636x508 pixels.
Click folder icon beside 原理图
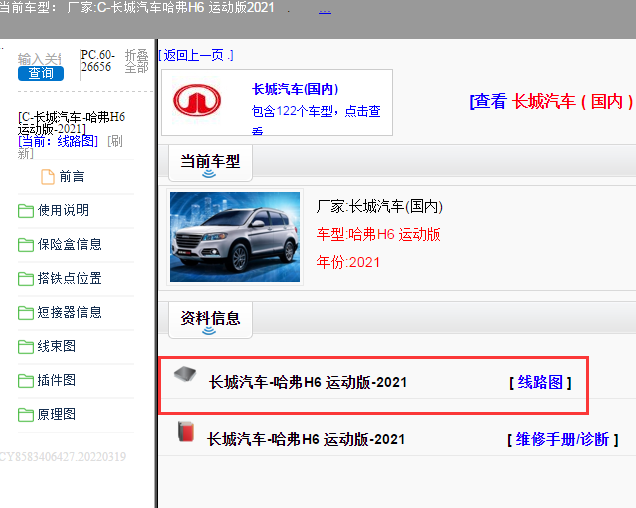[x=26, y=415]
